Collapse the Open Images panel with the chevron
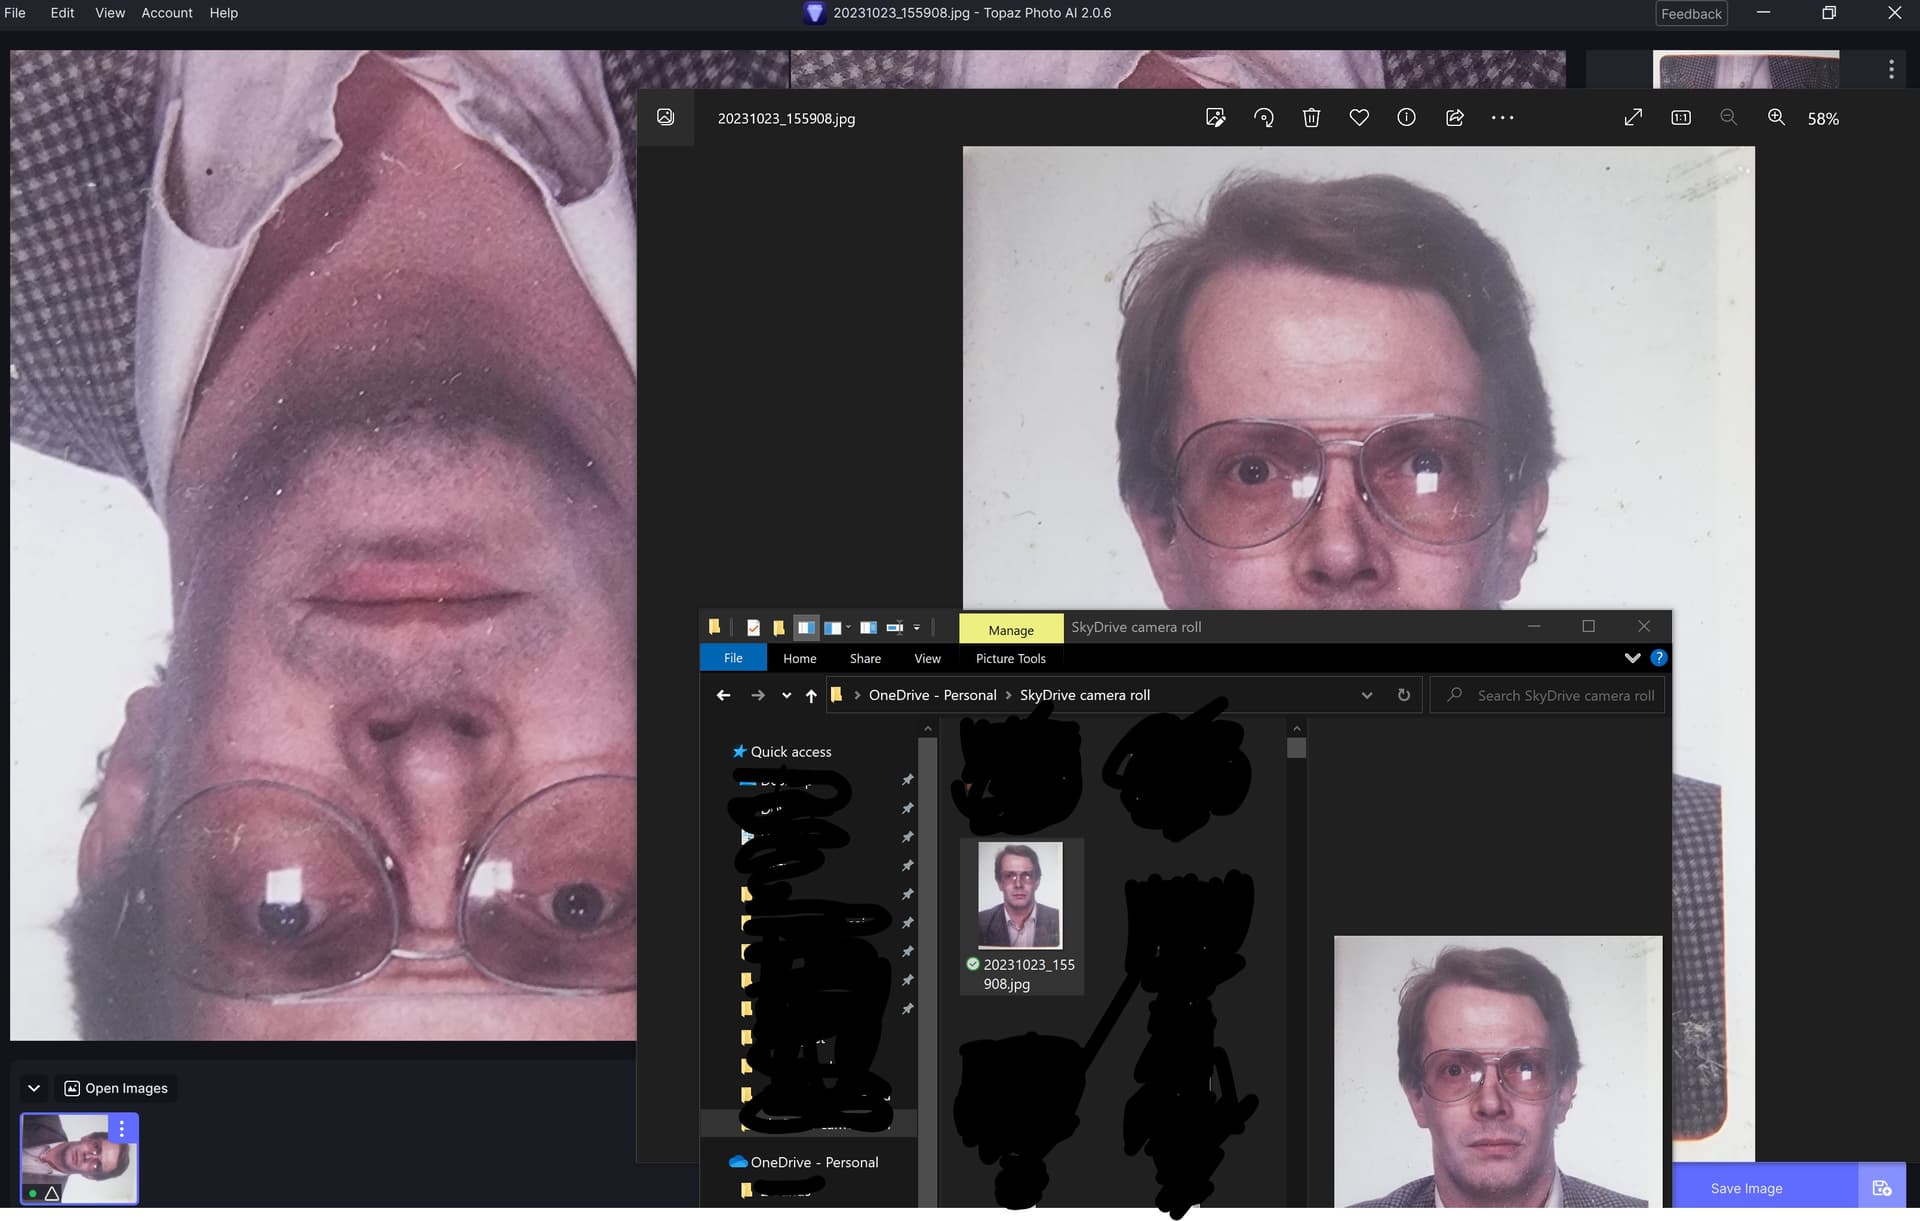The image size is (1920, 1221). 34,1088
